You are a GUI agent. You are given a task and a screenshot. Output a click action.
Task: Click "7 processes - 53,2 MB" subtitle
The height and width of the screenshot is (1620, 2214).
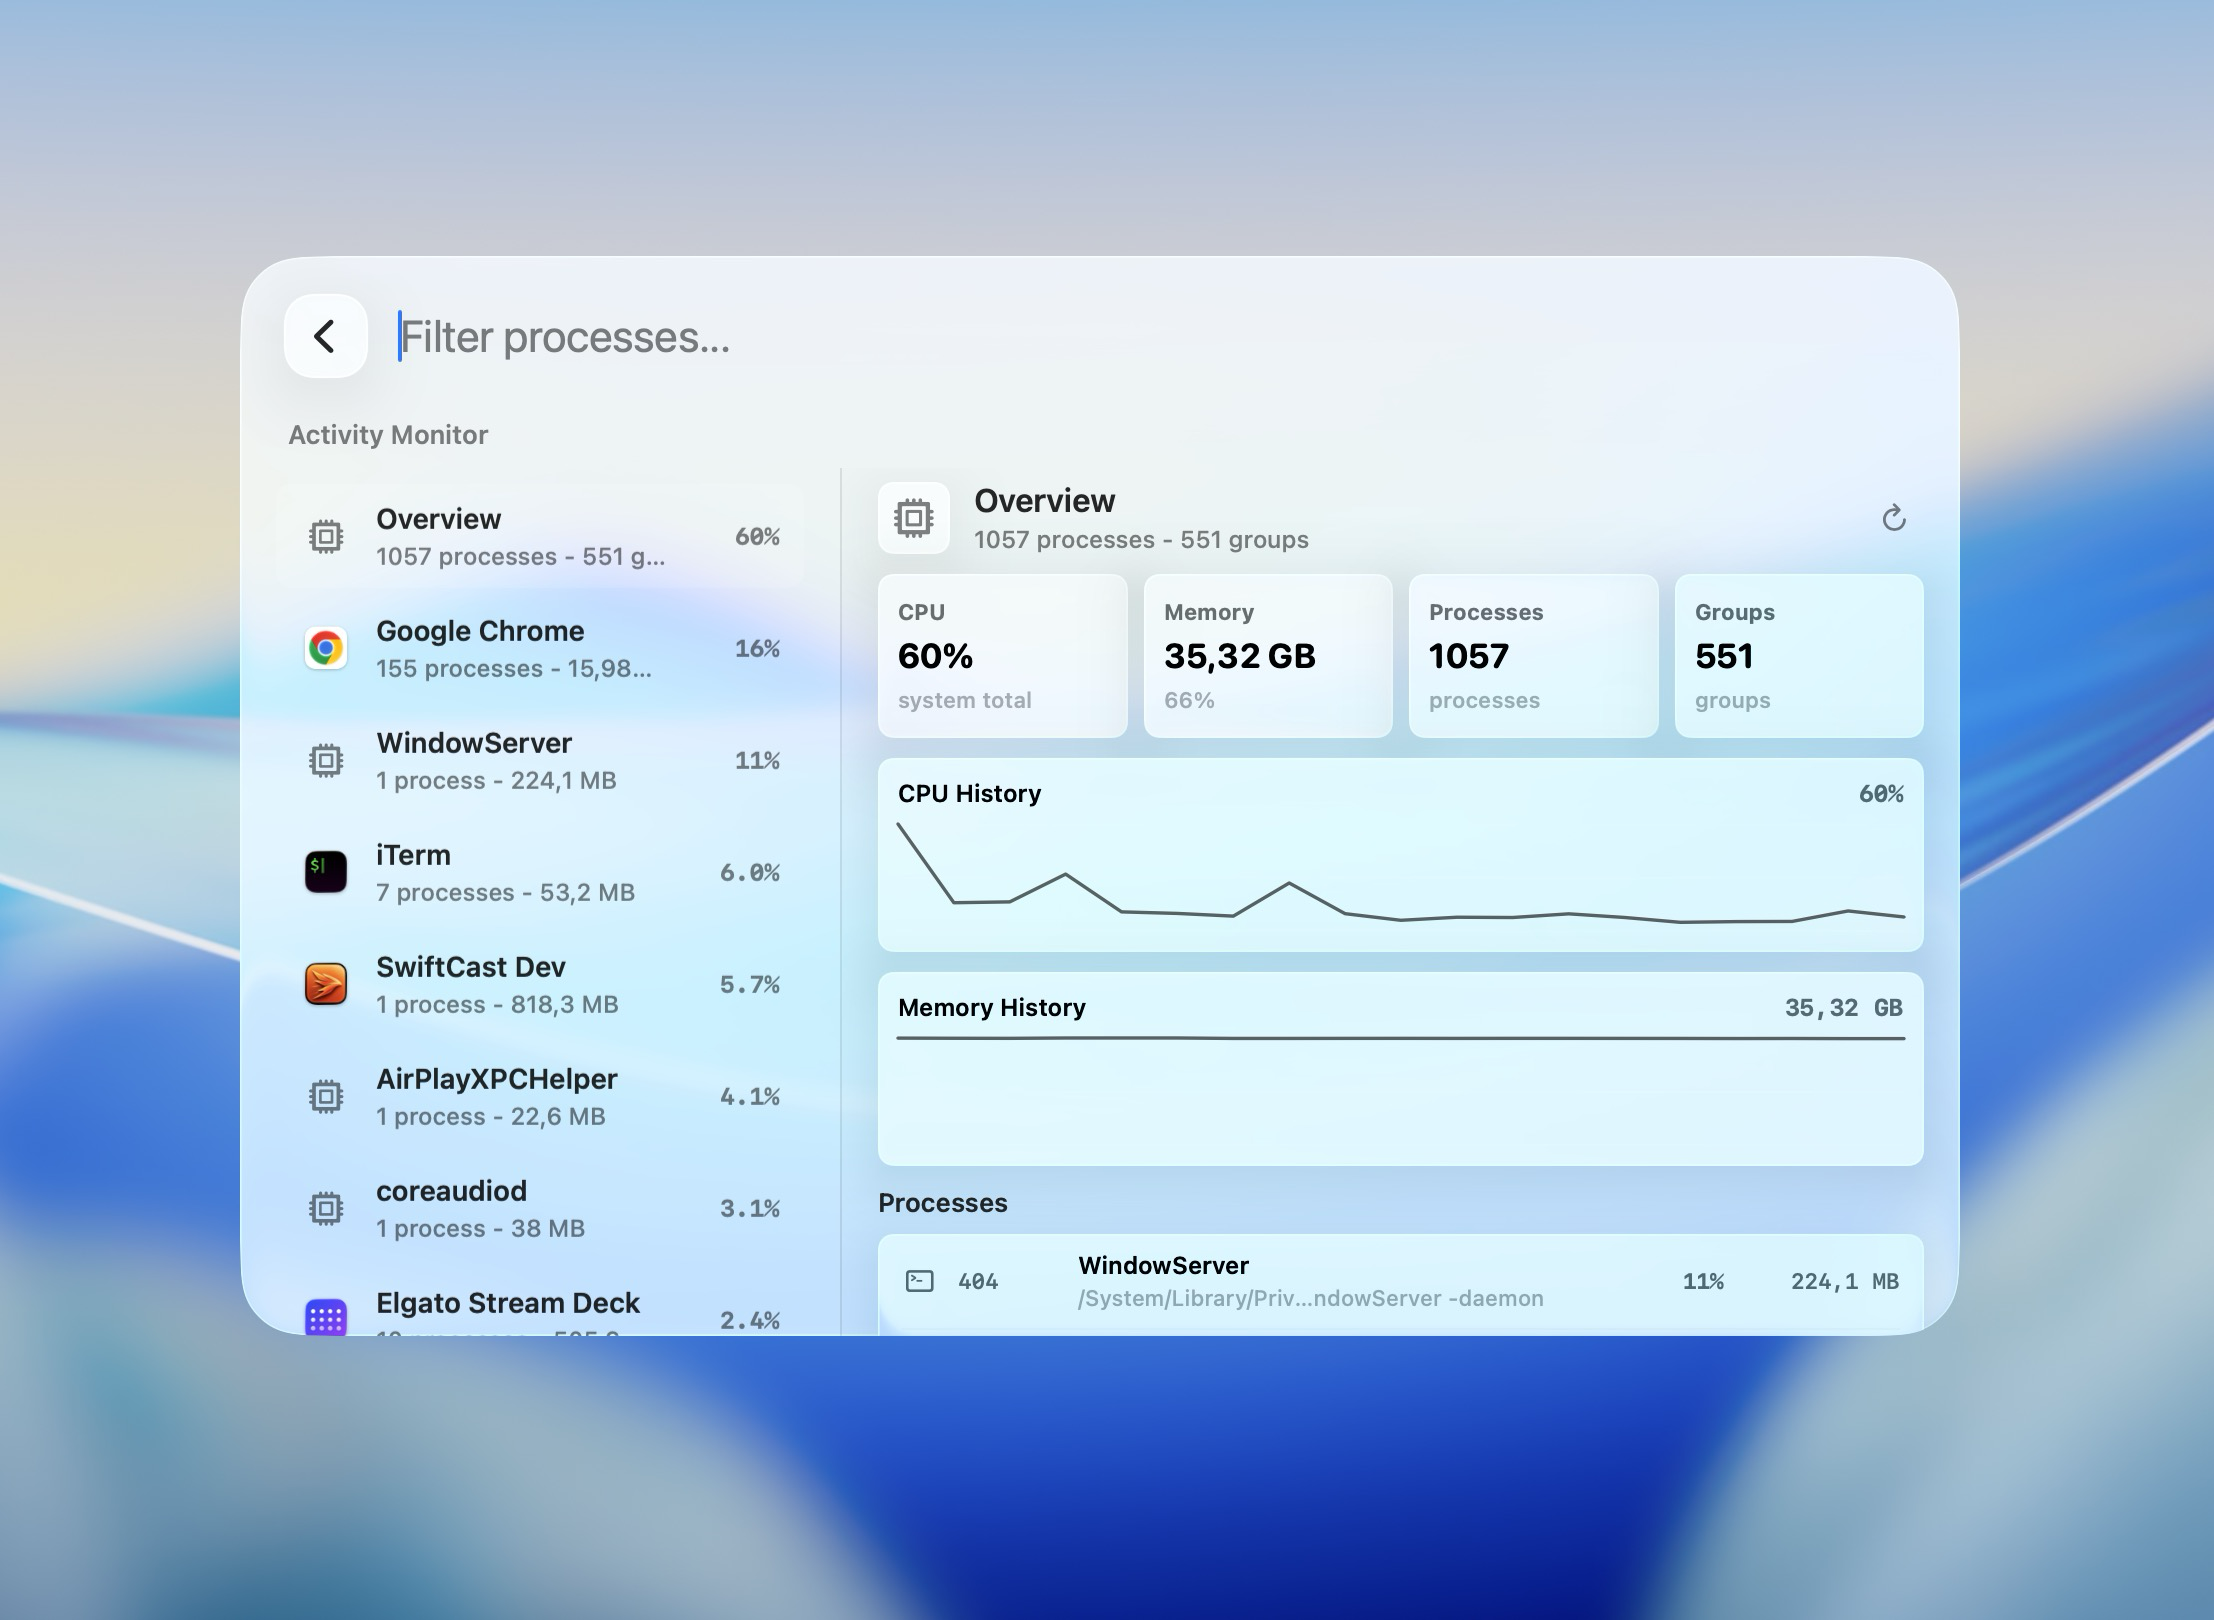505,893
